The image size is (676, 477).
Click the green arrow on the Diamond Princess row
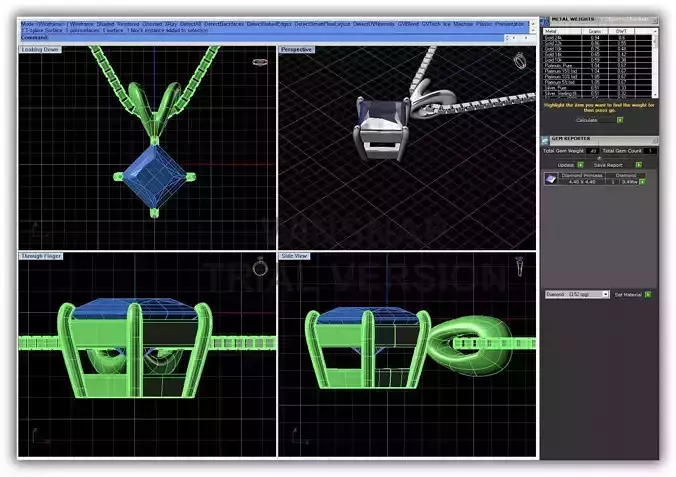point(642,182)
